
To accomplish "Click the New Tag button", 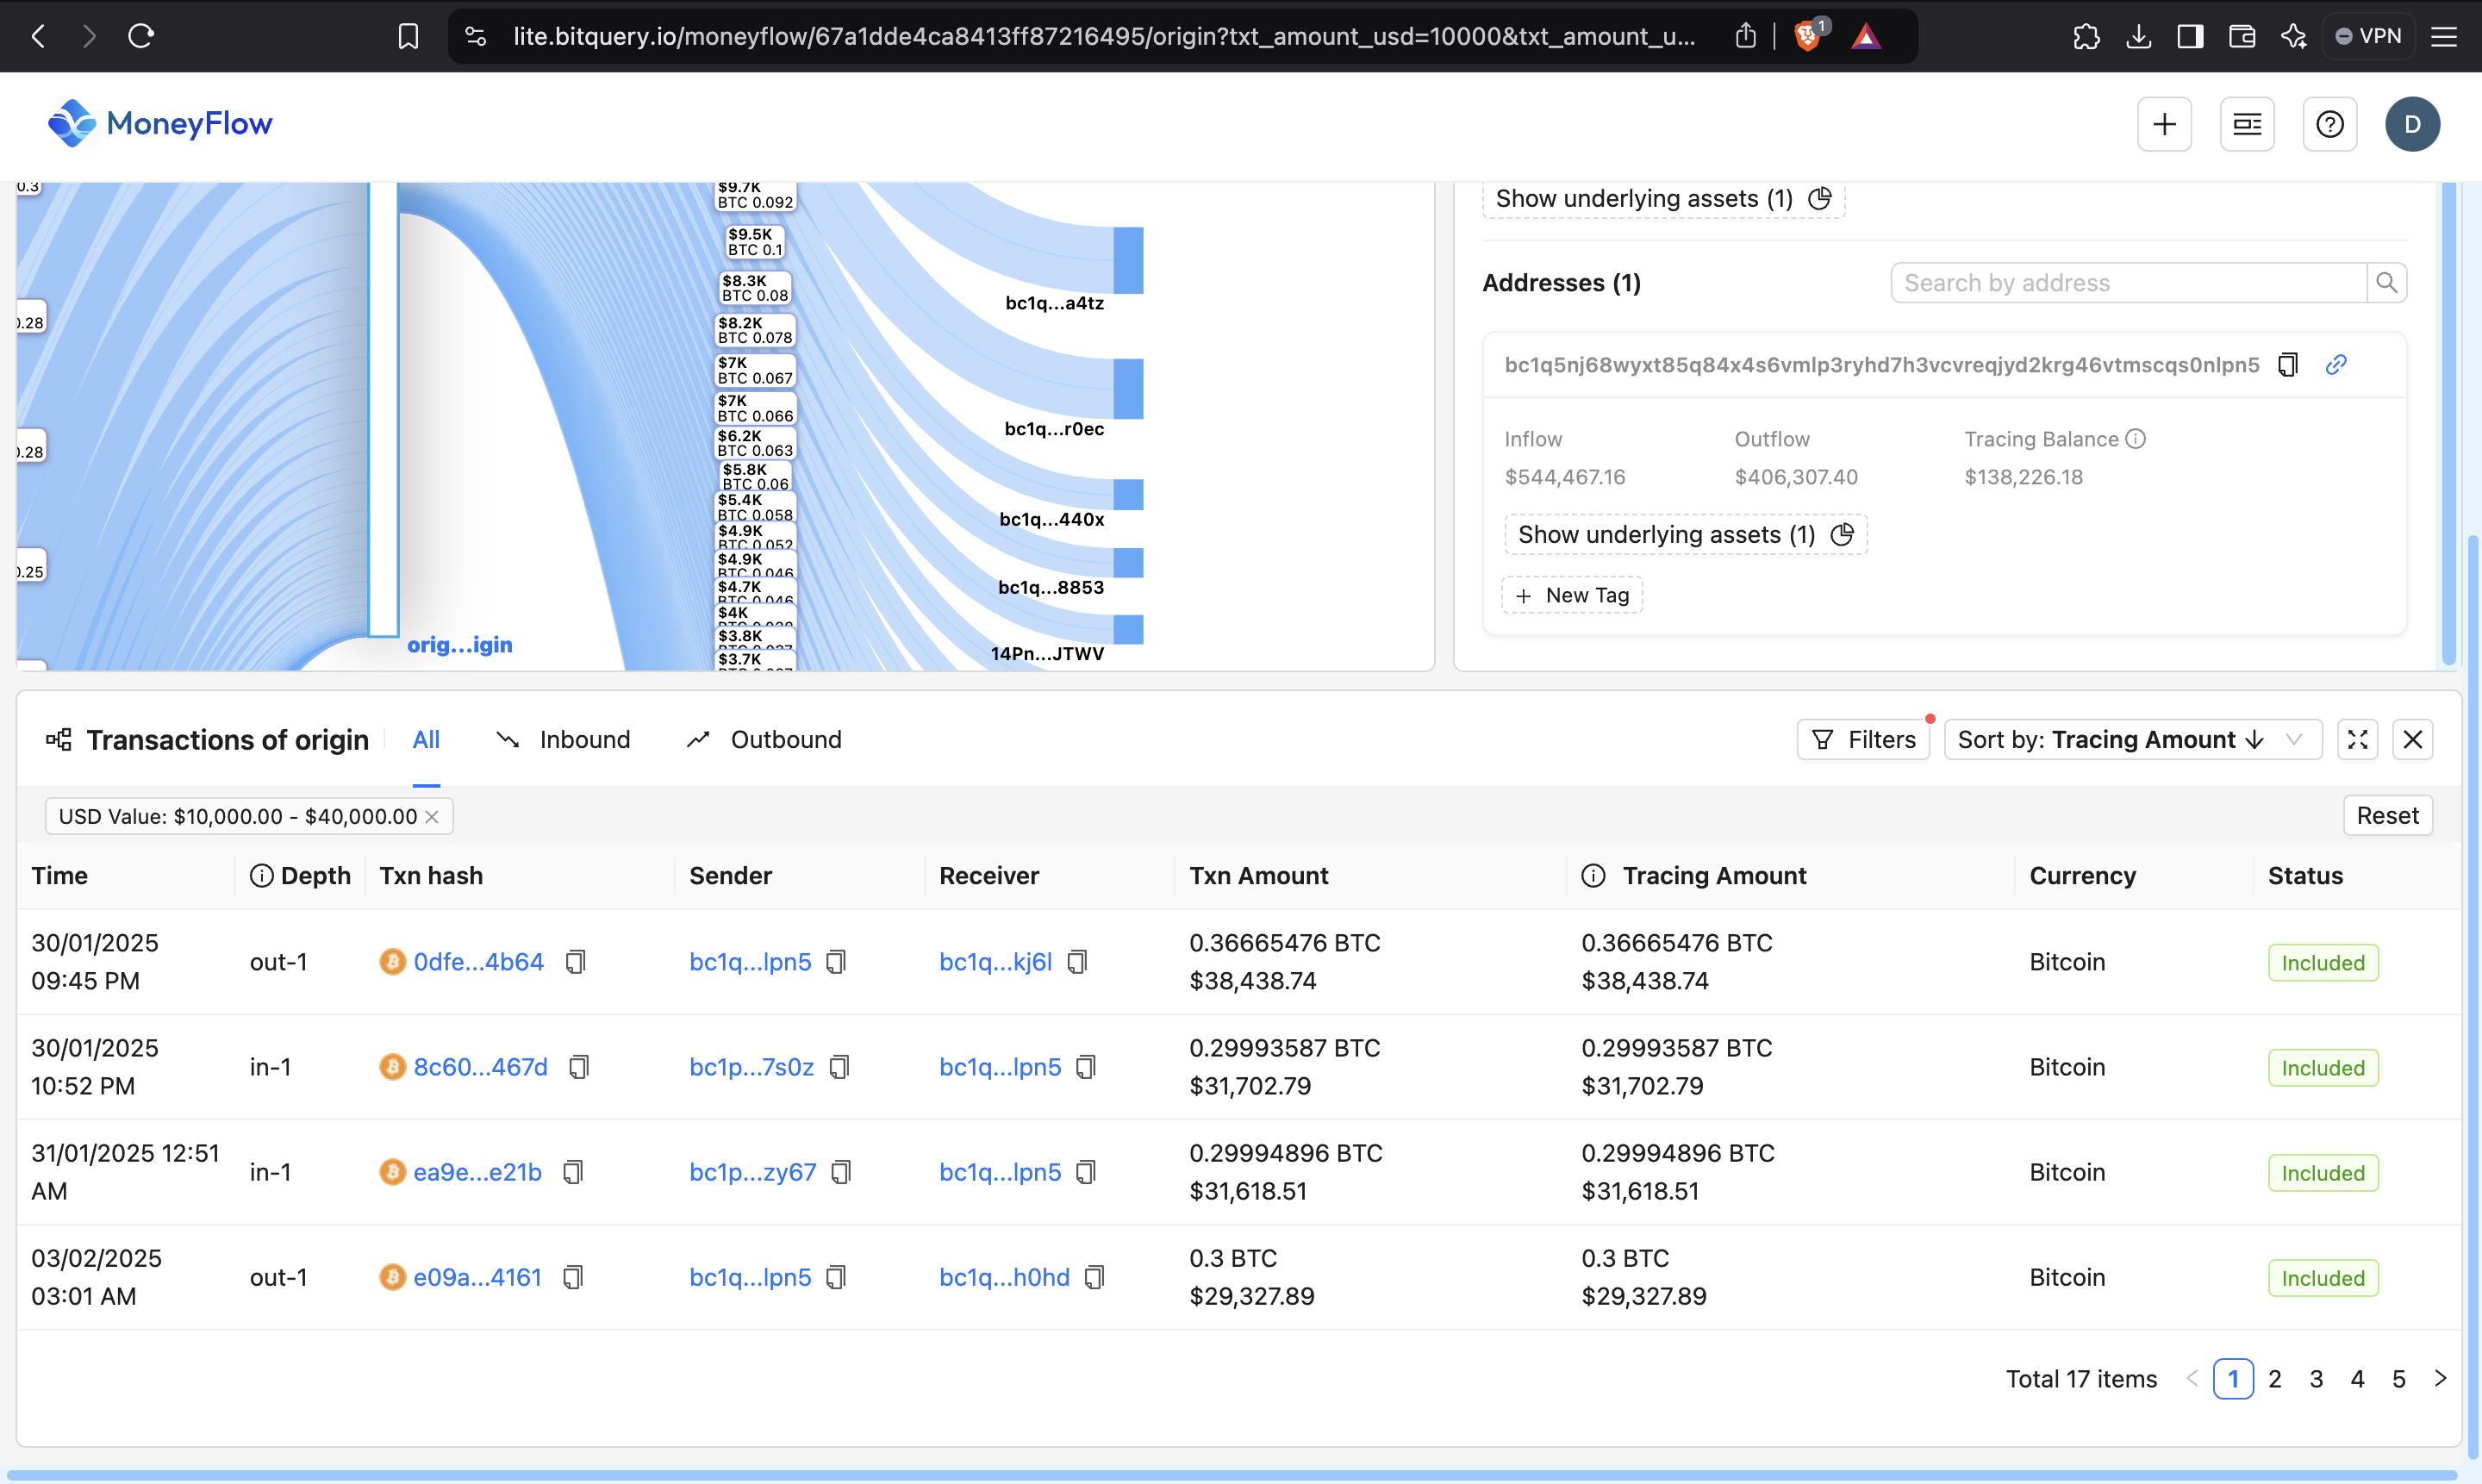I will pos(1571,594).
